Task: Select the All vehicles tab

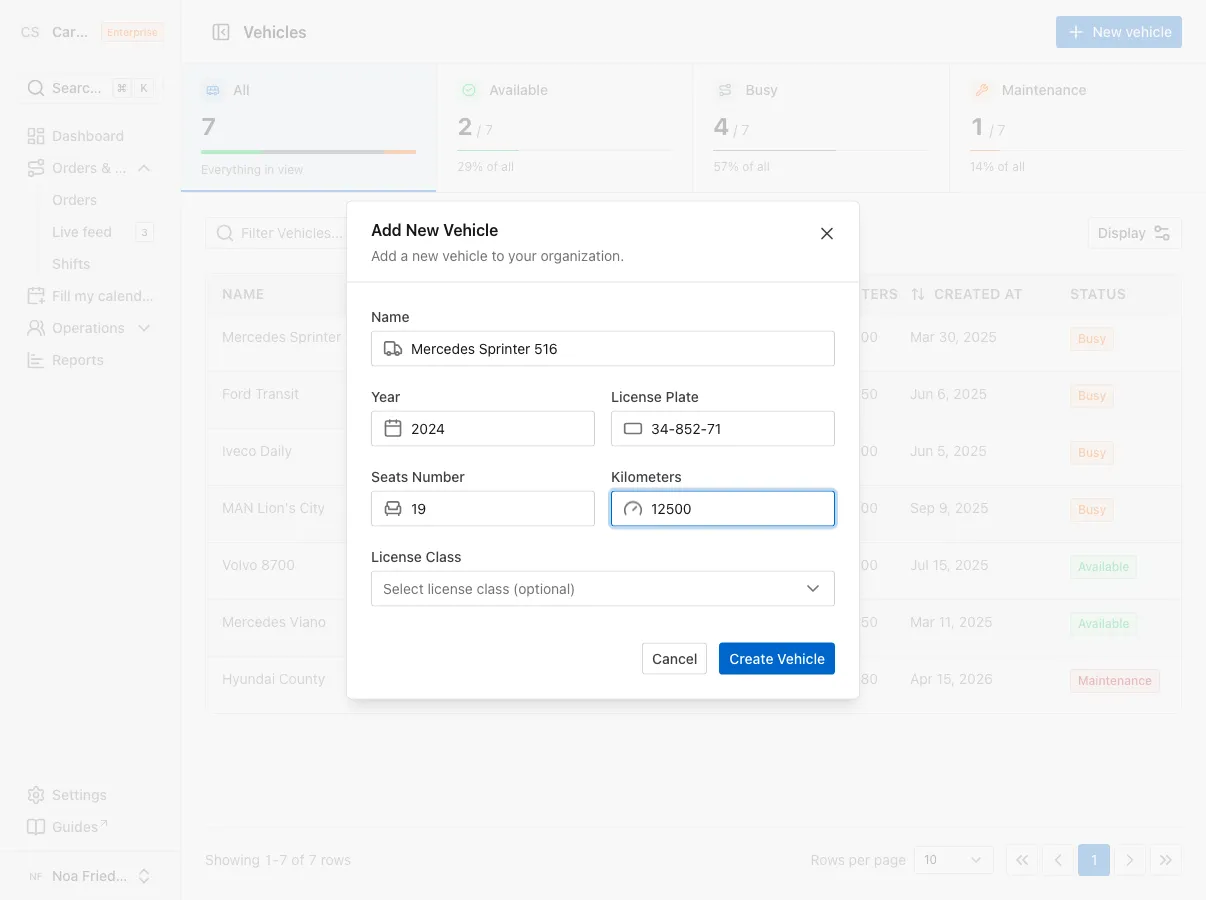Action: (x=309, y=128)
